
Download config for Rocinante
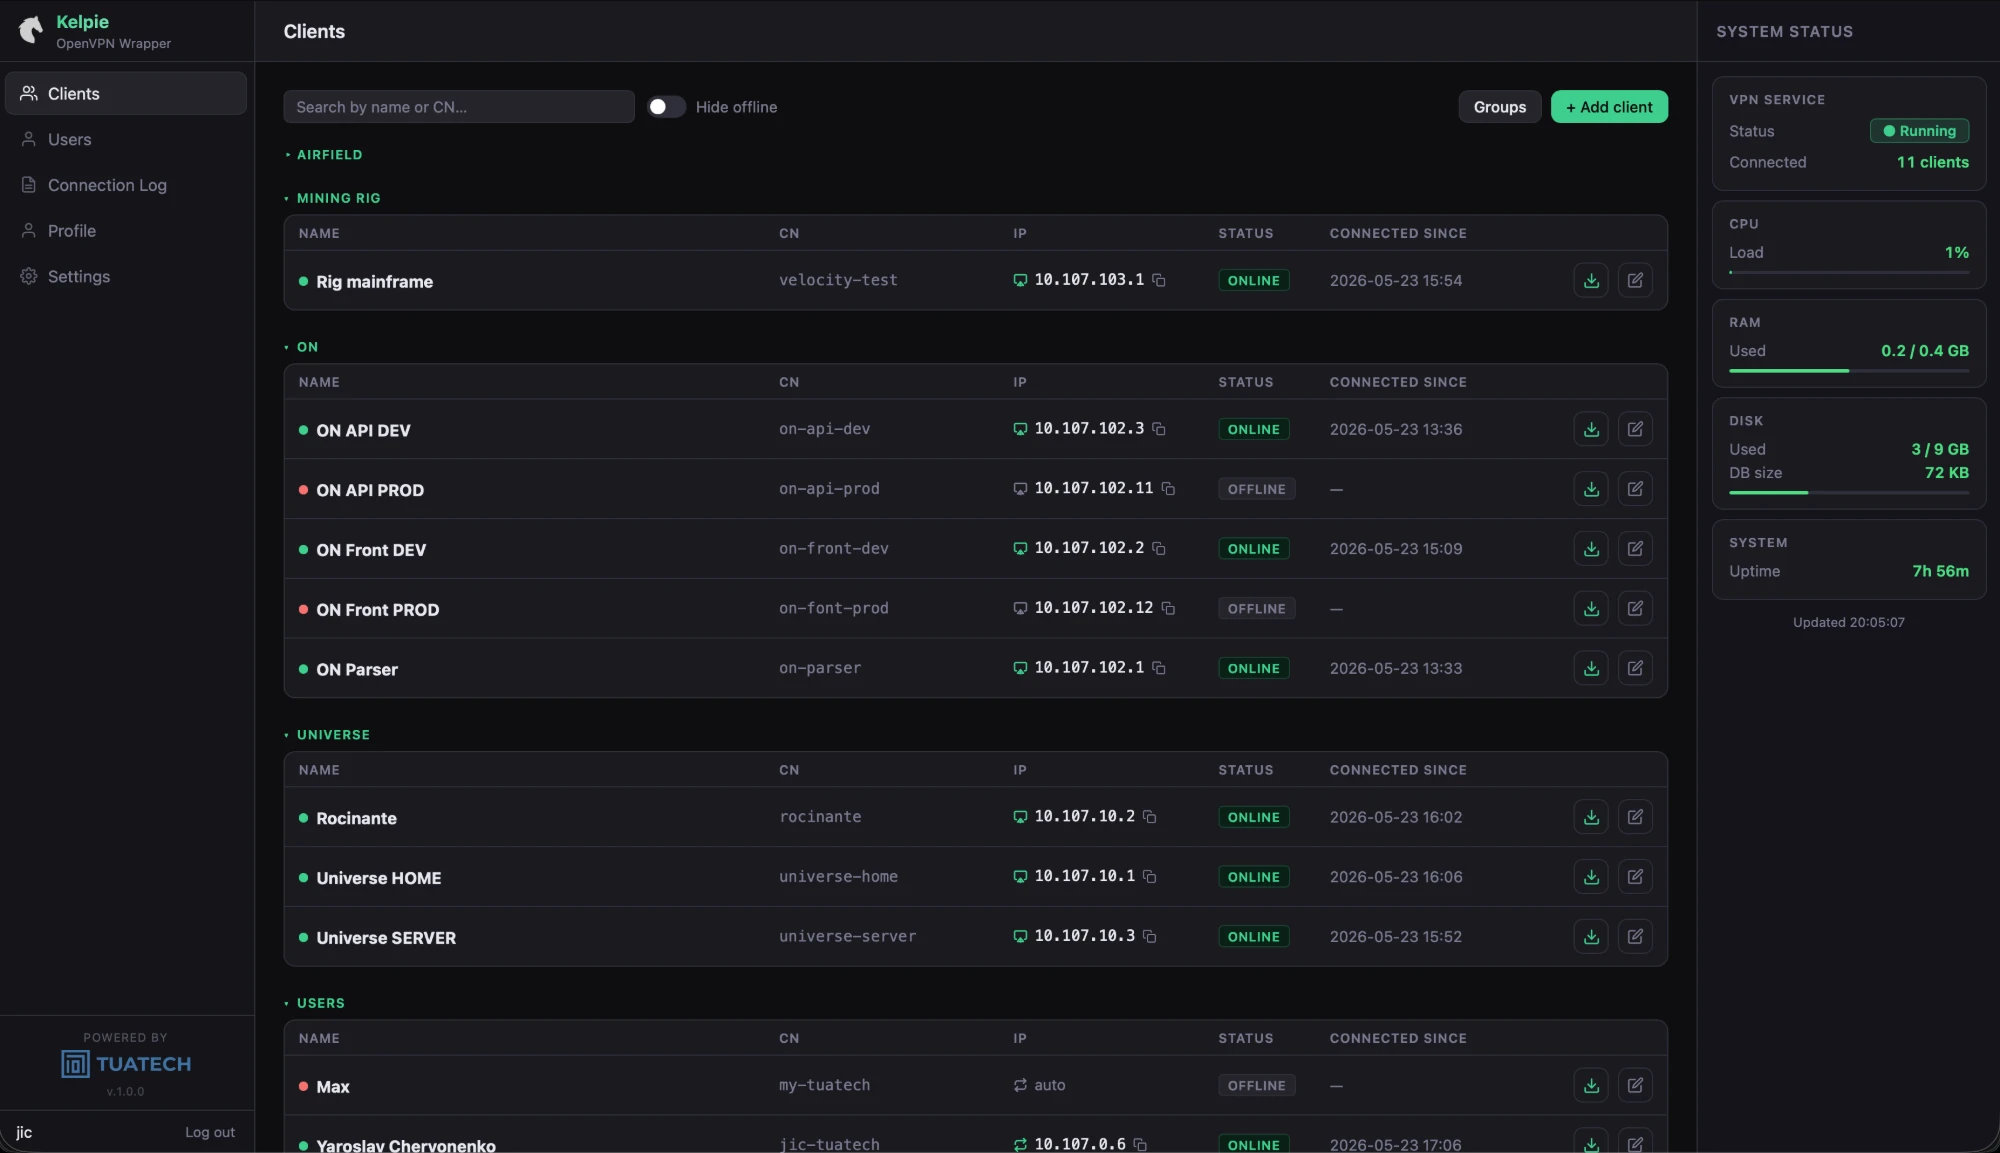(1591, 817)
